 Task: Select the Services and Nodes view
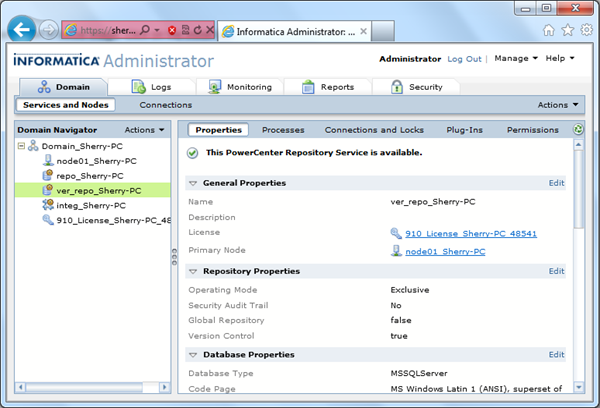click(65, 105)
